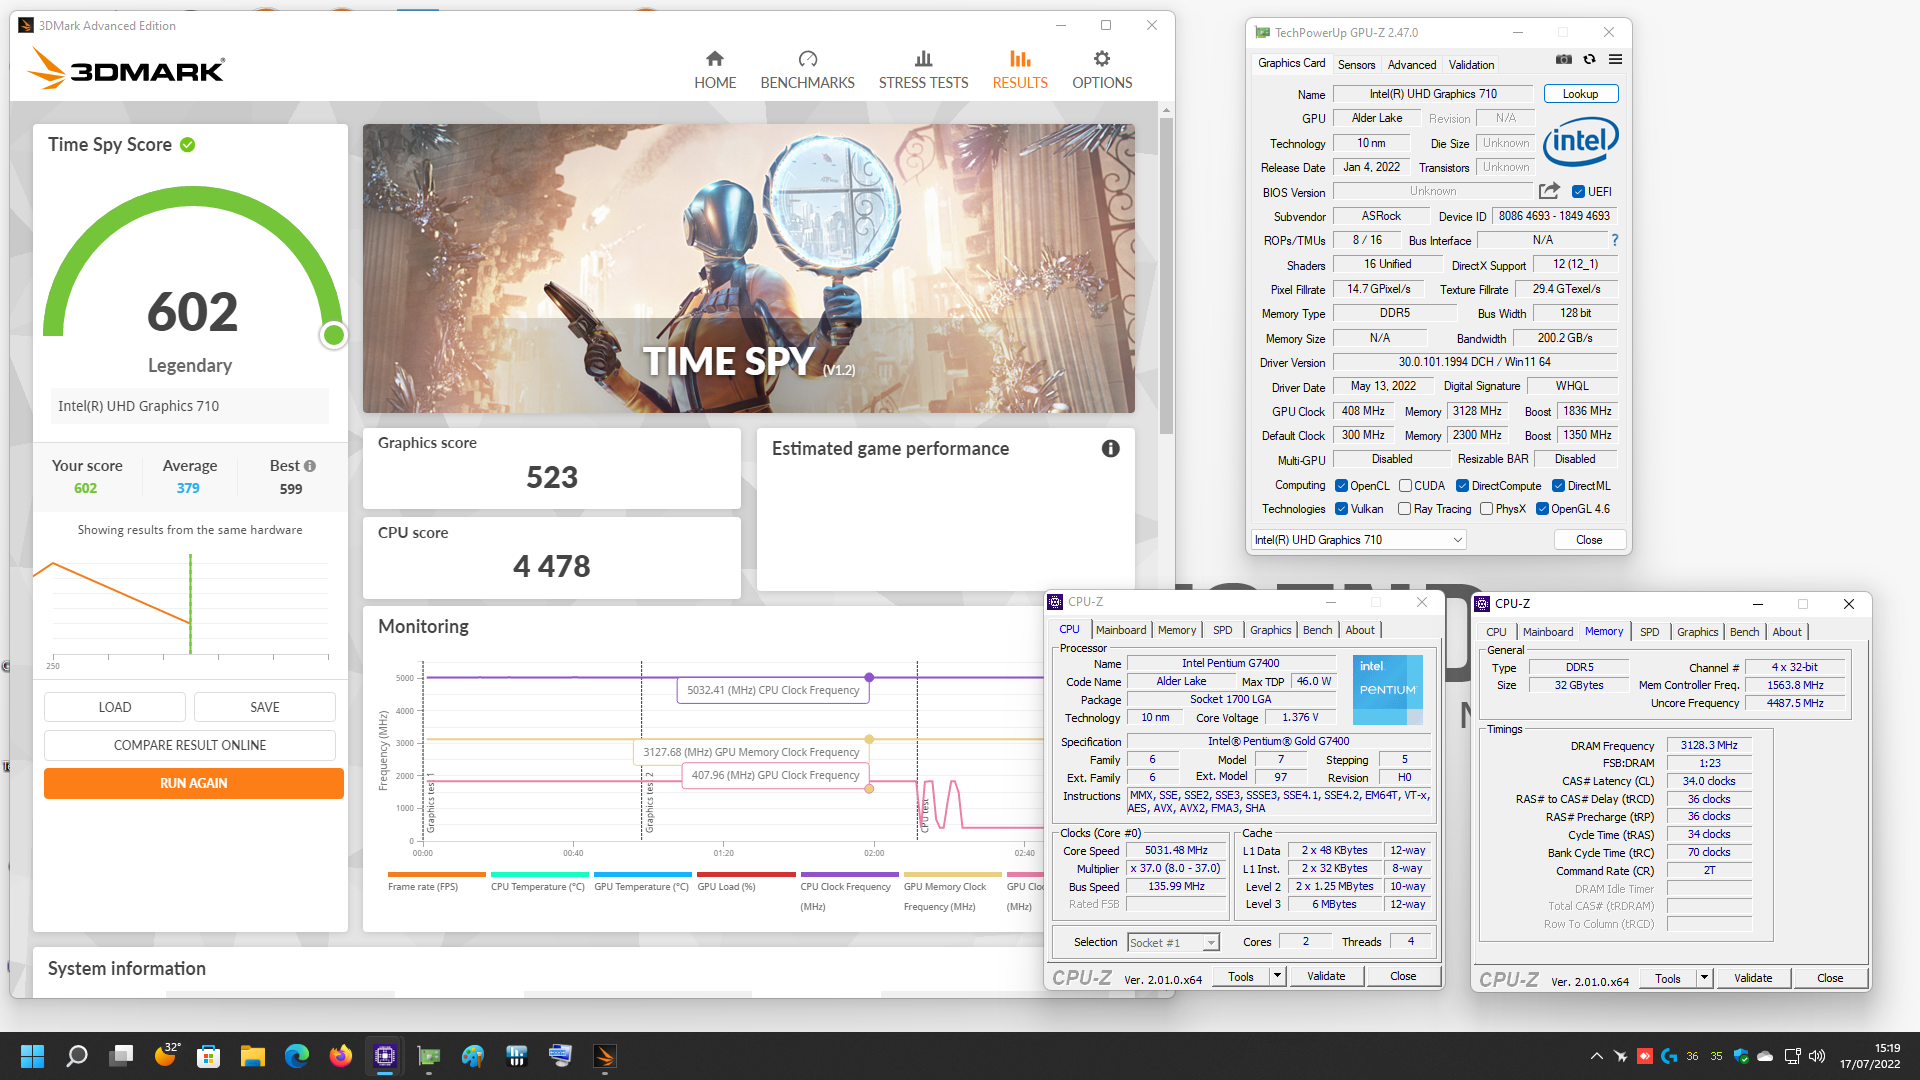Screen dimensions: 1920x1080
Task: Show hidden system tray icons chevron
Action: click(1596, 1056)
